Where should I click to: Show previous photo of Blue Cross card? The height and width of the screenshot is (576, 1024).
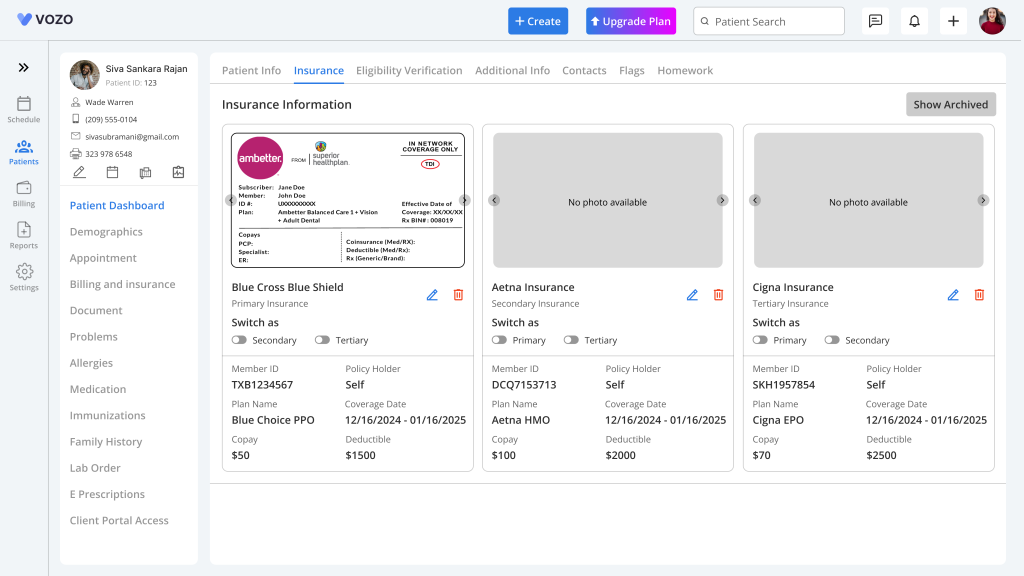pyautogui.click(x=231, y=200)
